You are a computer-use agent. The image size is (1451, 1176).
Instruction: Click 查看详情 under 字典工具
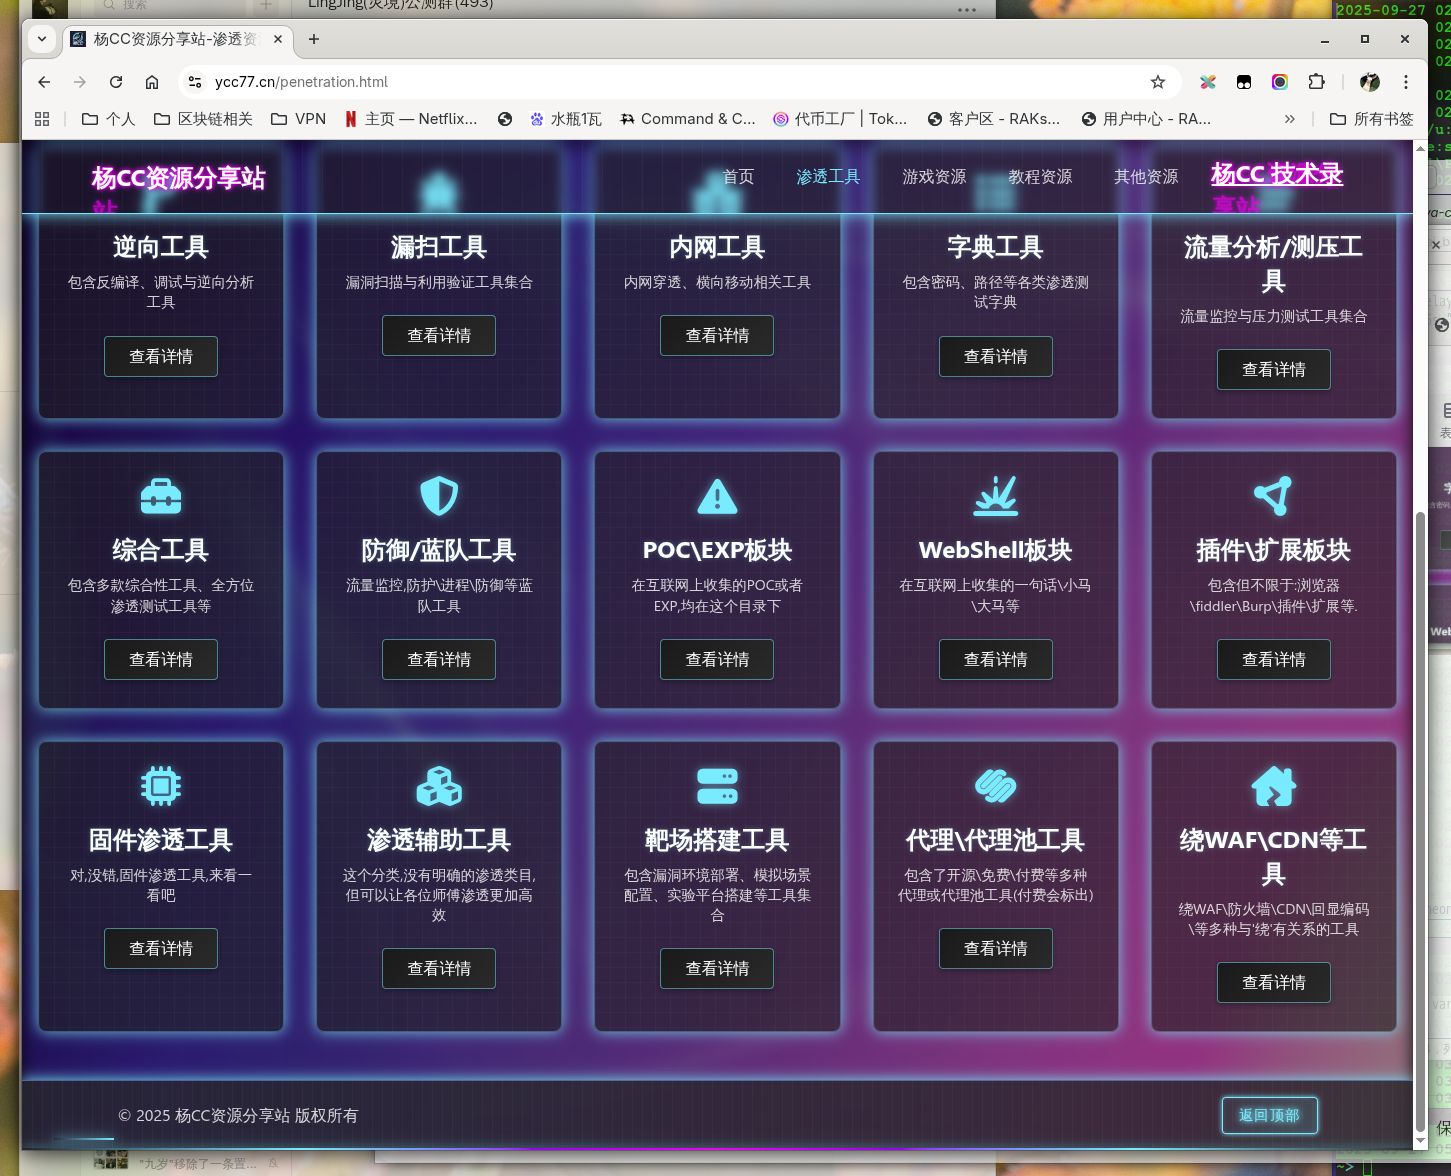tap(996, 357)
